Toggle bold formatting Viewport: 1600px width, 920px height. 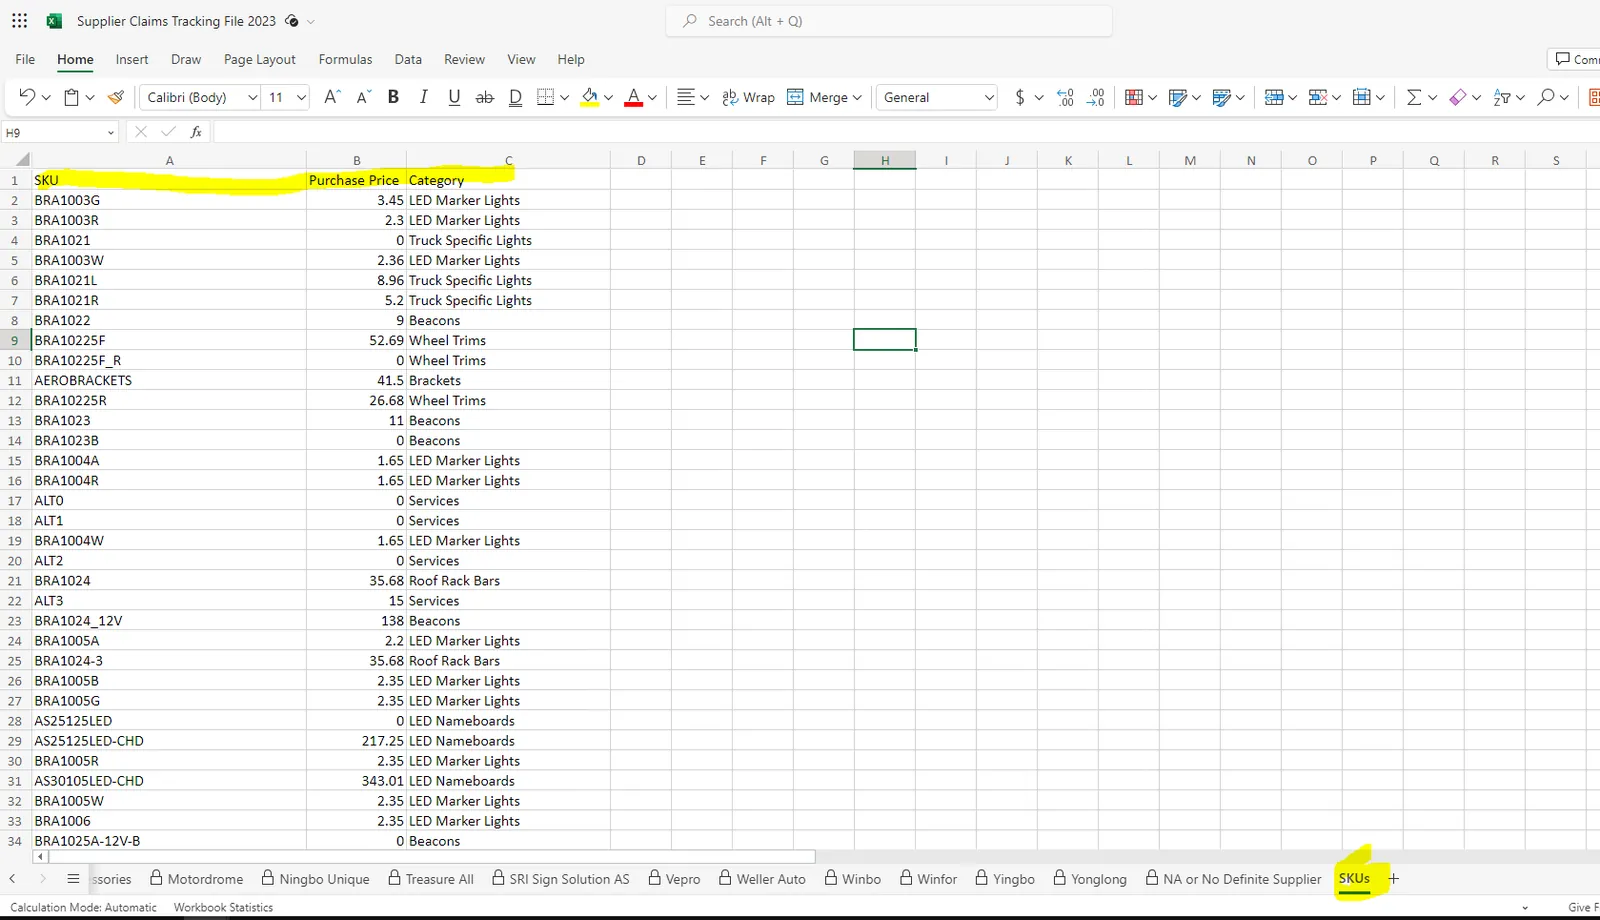[x=393, y=97]
